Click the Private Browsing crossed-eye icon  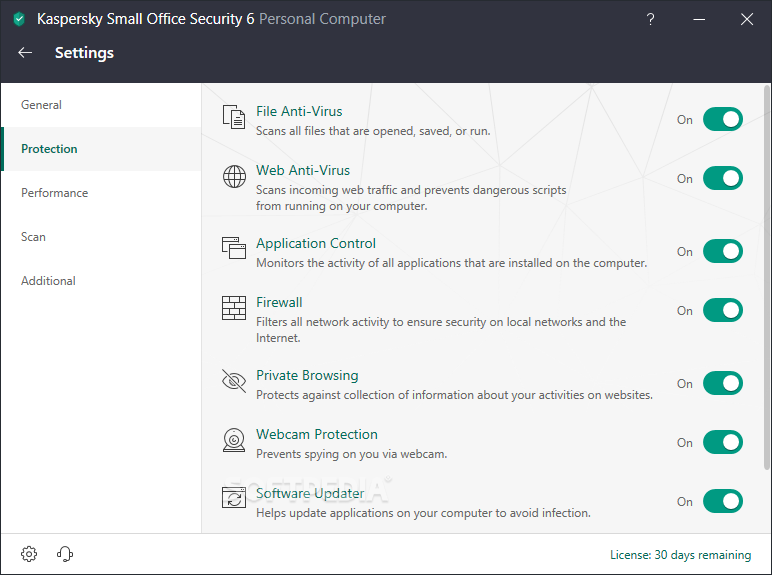pyautogui.click(x=234, y=381)
